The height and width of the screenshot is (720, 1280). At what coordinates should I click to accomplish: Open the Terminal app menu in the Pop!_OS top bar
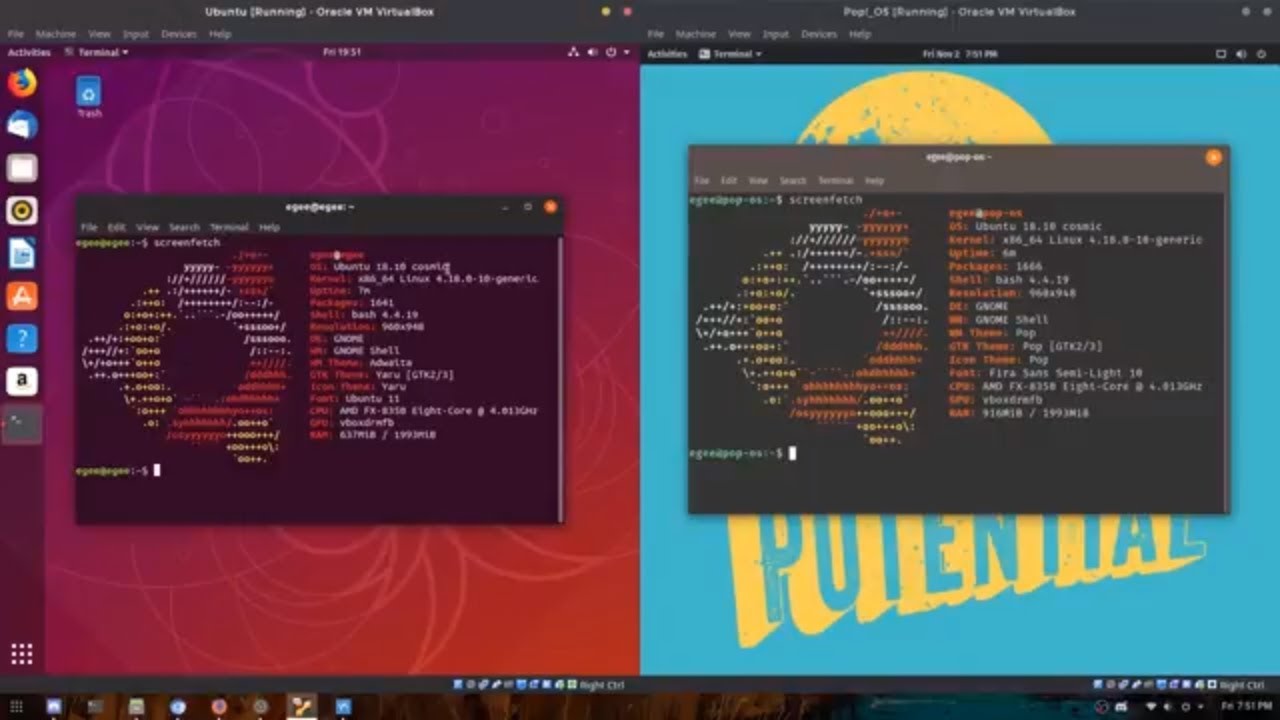[731, 53]
